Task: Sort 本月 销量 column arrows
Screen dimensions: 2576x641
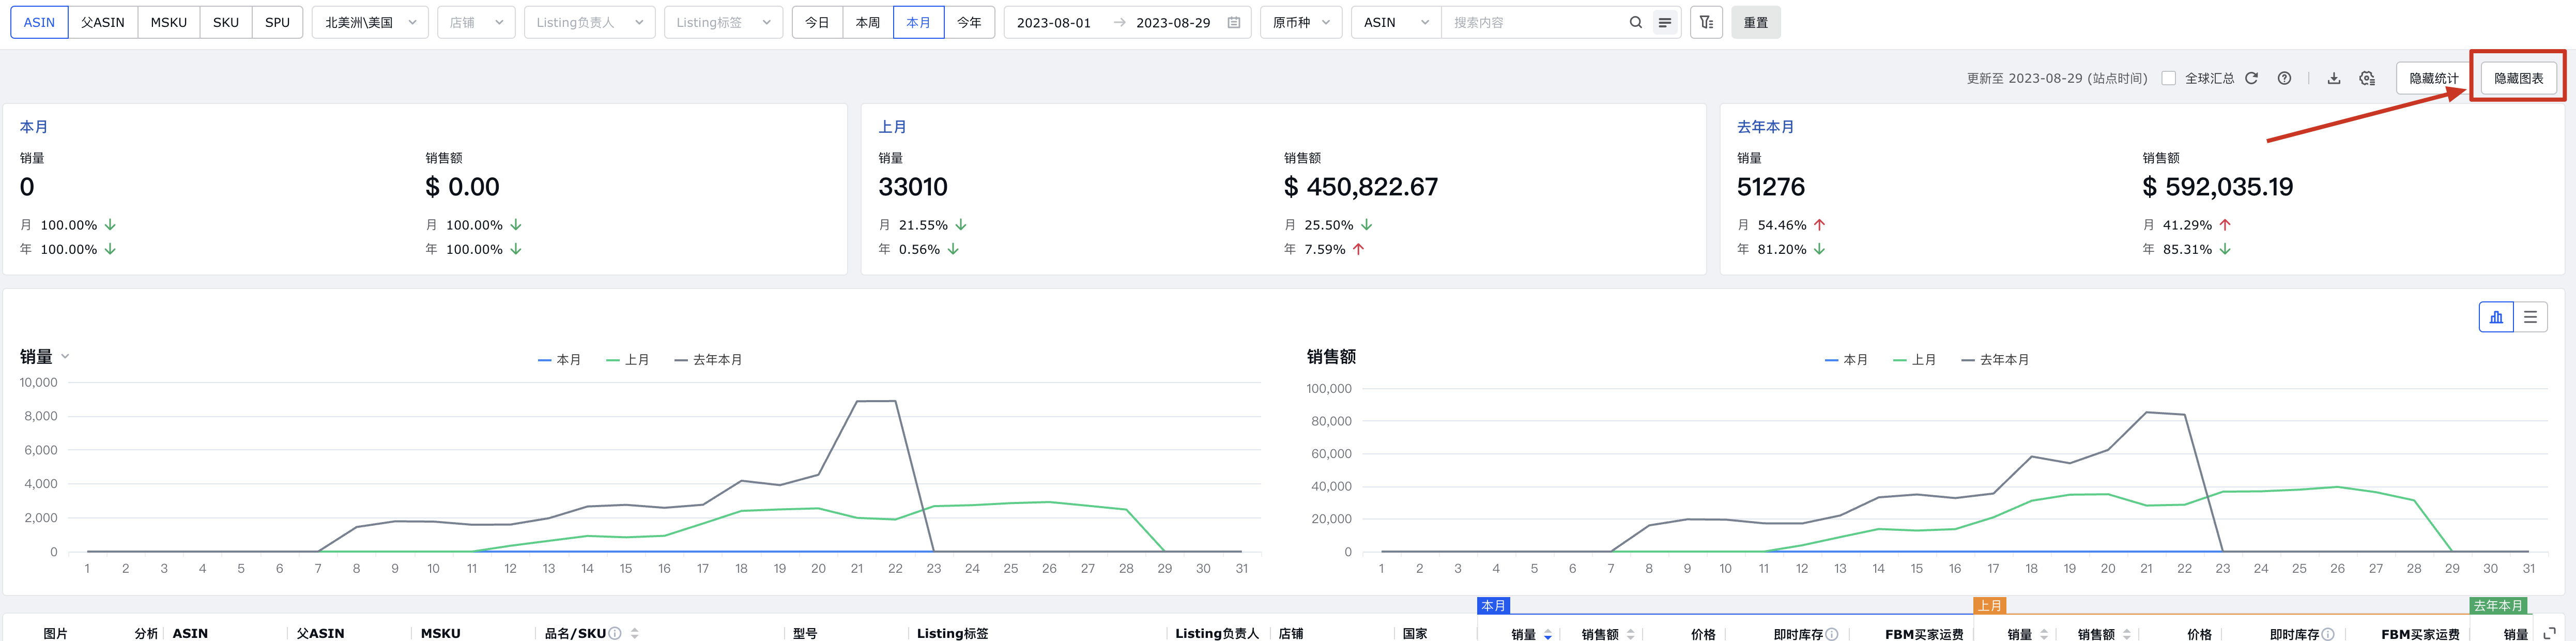Action: tap(1548, 634)
